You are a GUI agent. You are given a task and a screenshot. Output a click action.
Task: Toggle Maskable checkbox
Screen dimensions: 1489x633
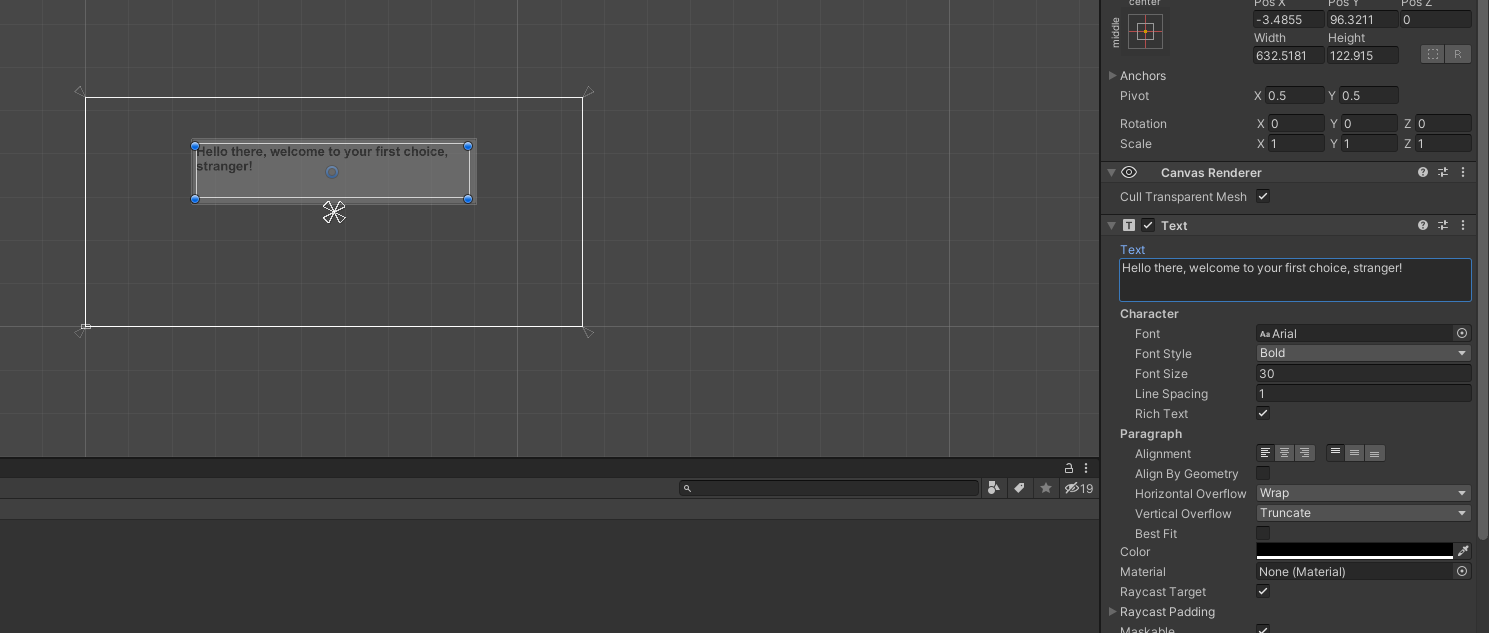pos(1263,629)
